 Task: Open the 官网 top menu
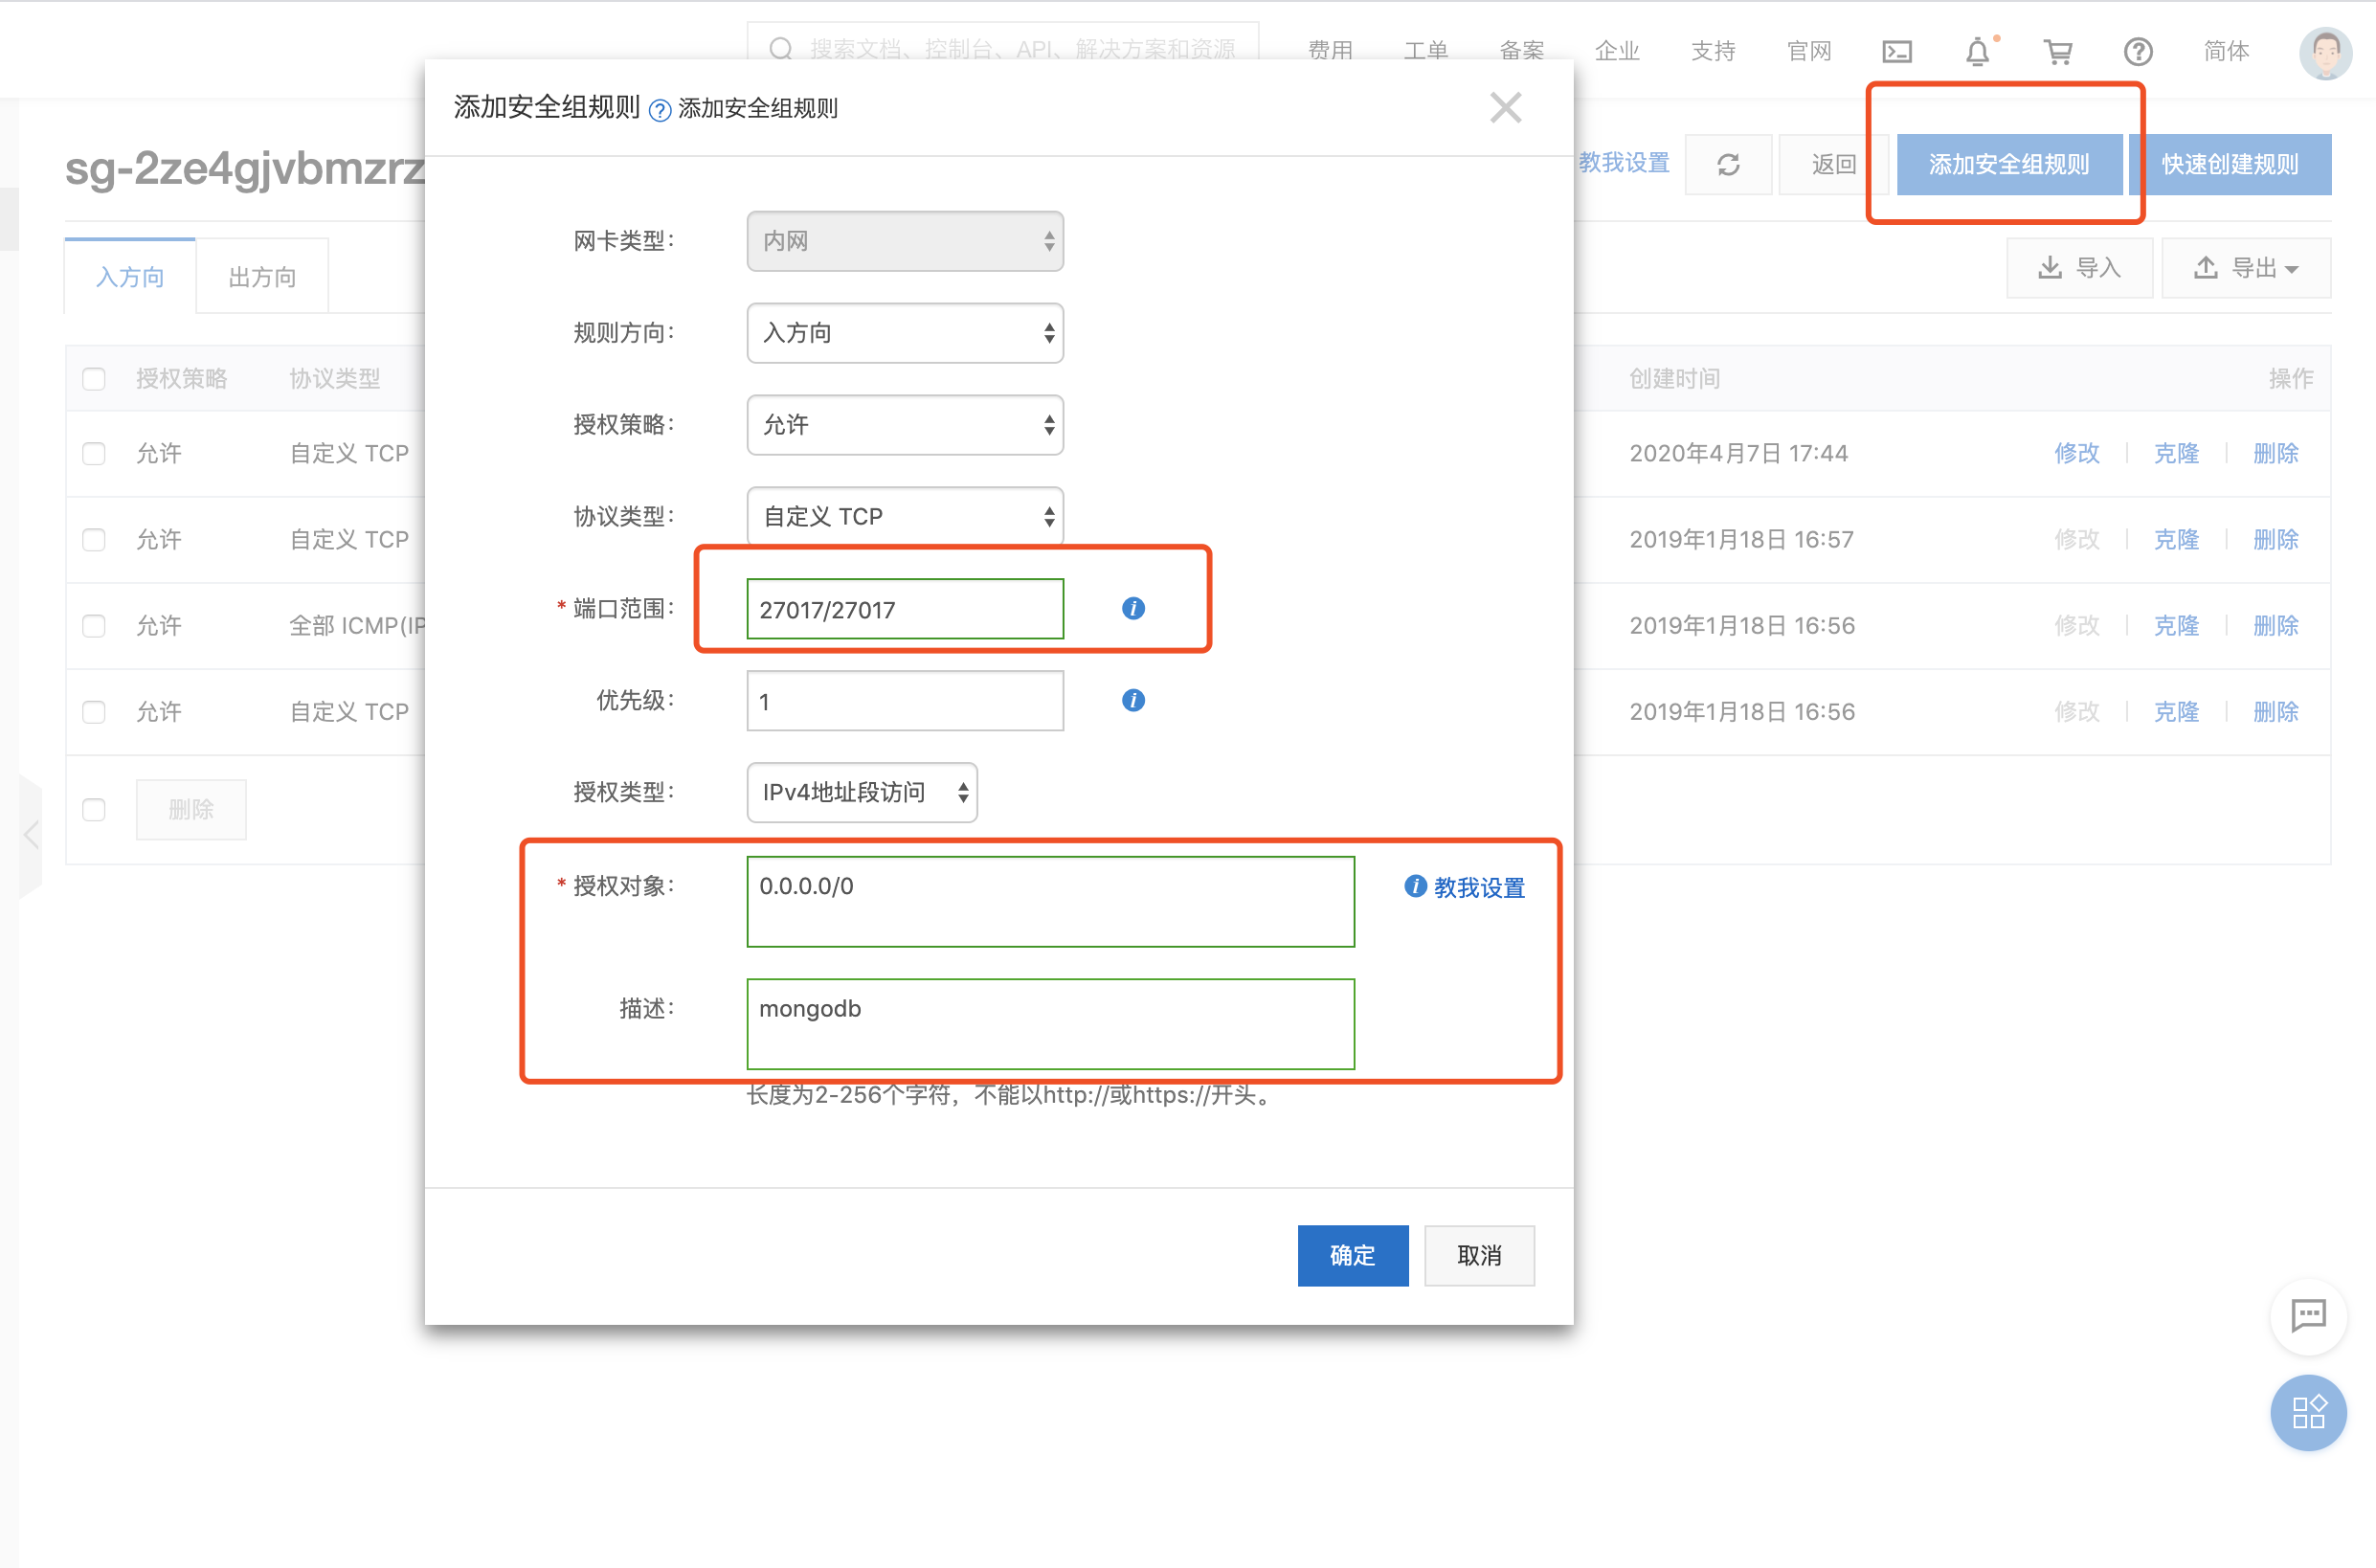point(1809,51)
